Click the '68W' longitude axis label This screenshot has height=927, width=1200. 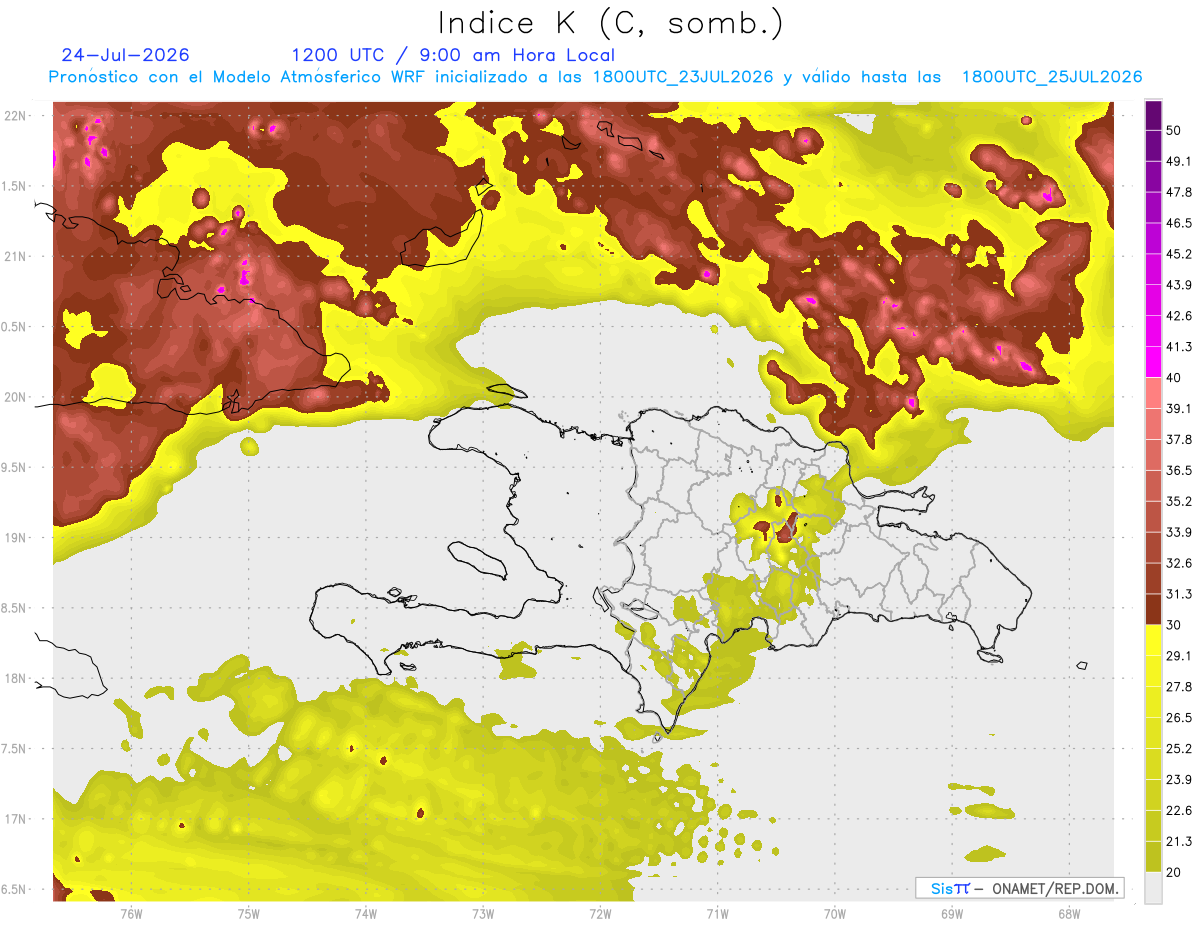point(1069,914)
